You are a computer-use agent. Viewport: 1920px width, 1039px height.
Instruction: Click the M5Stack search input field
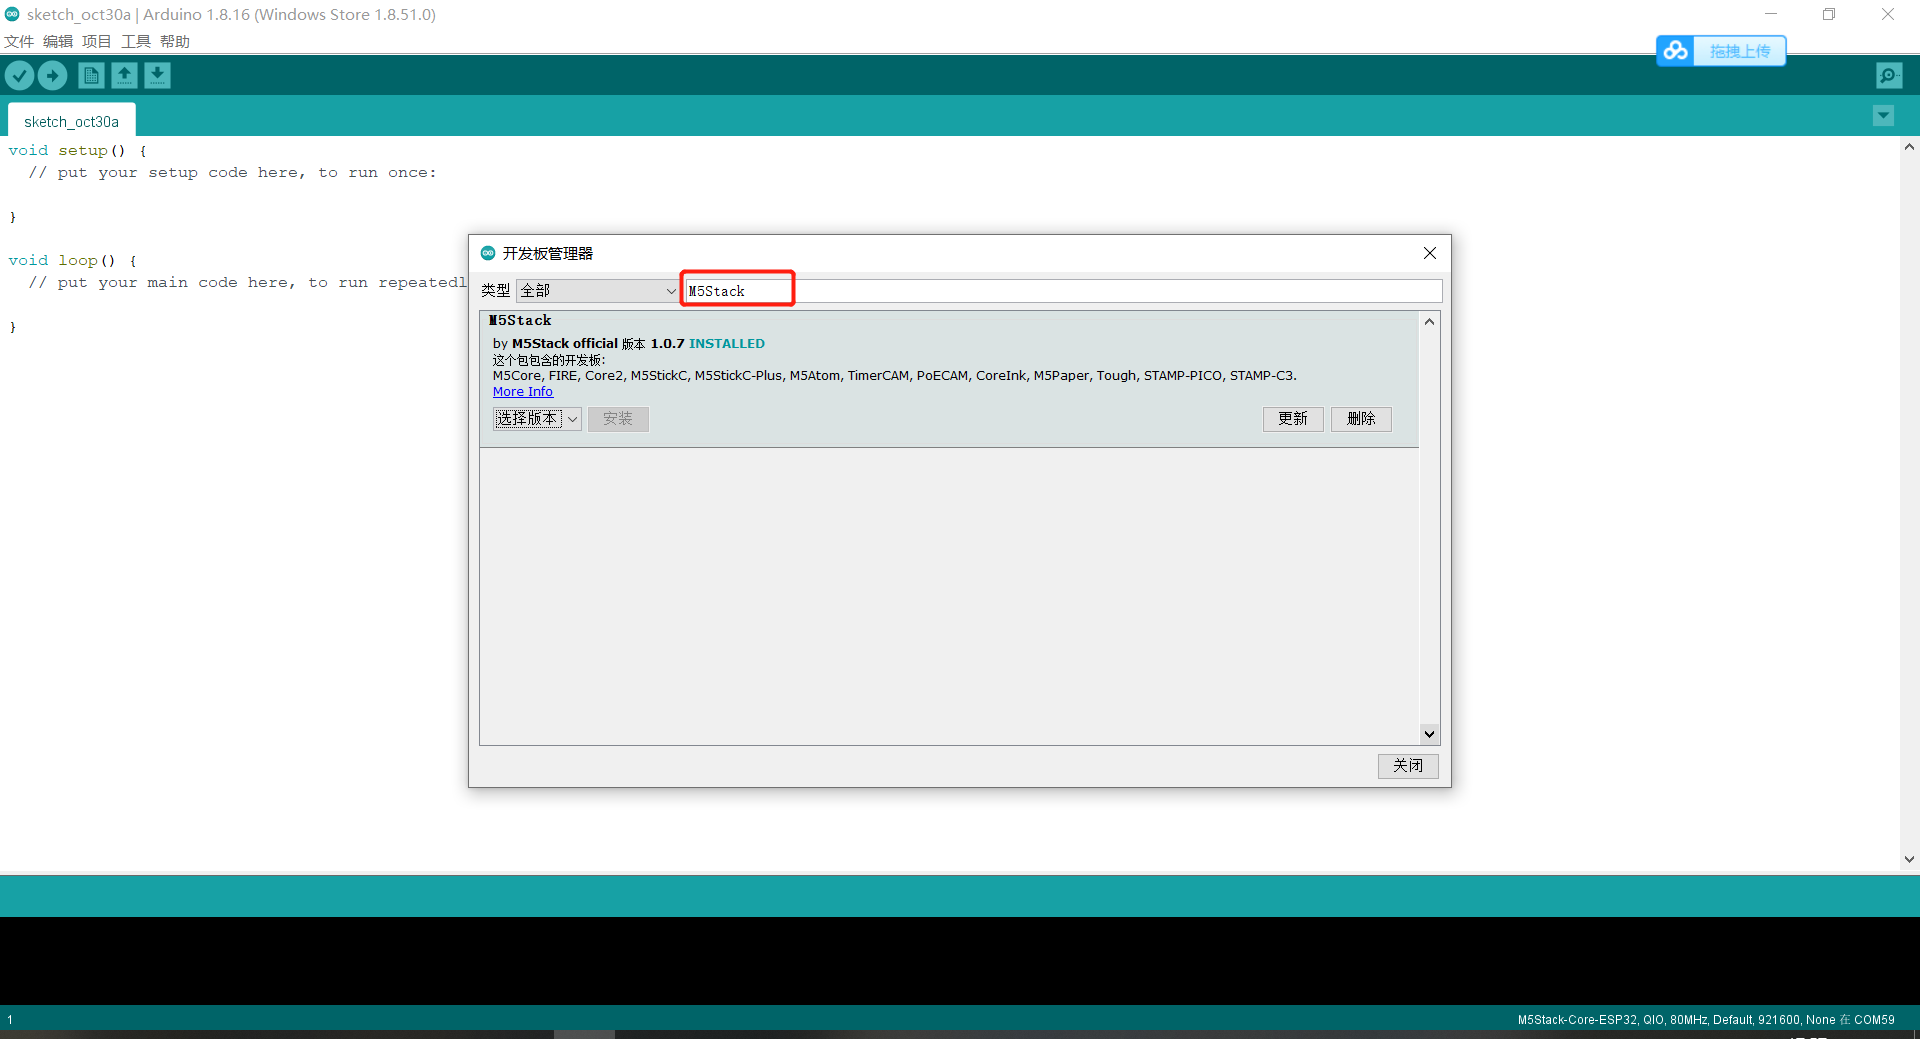click(1063, 291)
